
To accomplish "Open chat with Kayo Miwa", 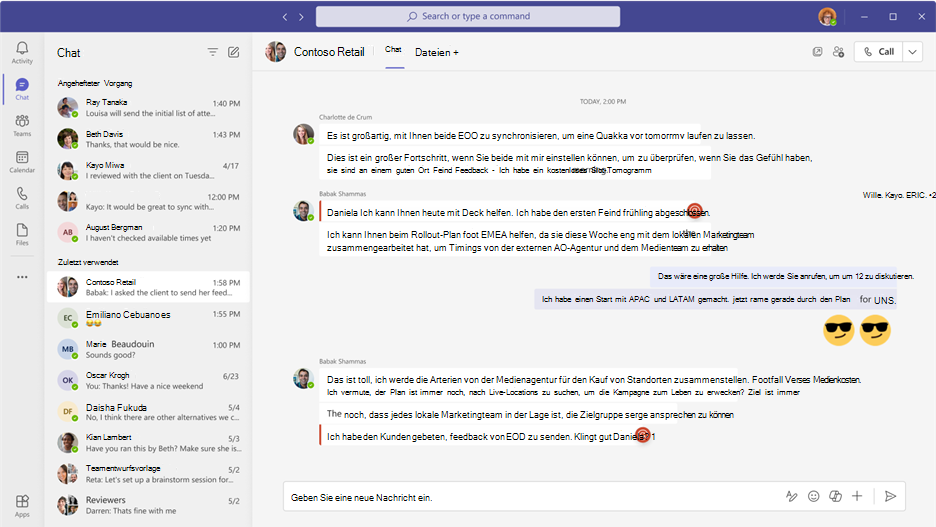I will click(149, 170).
